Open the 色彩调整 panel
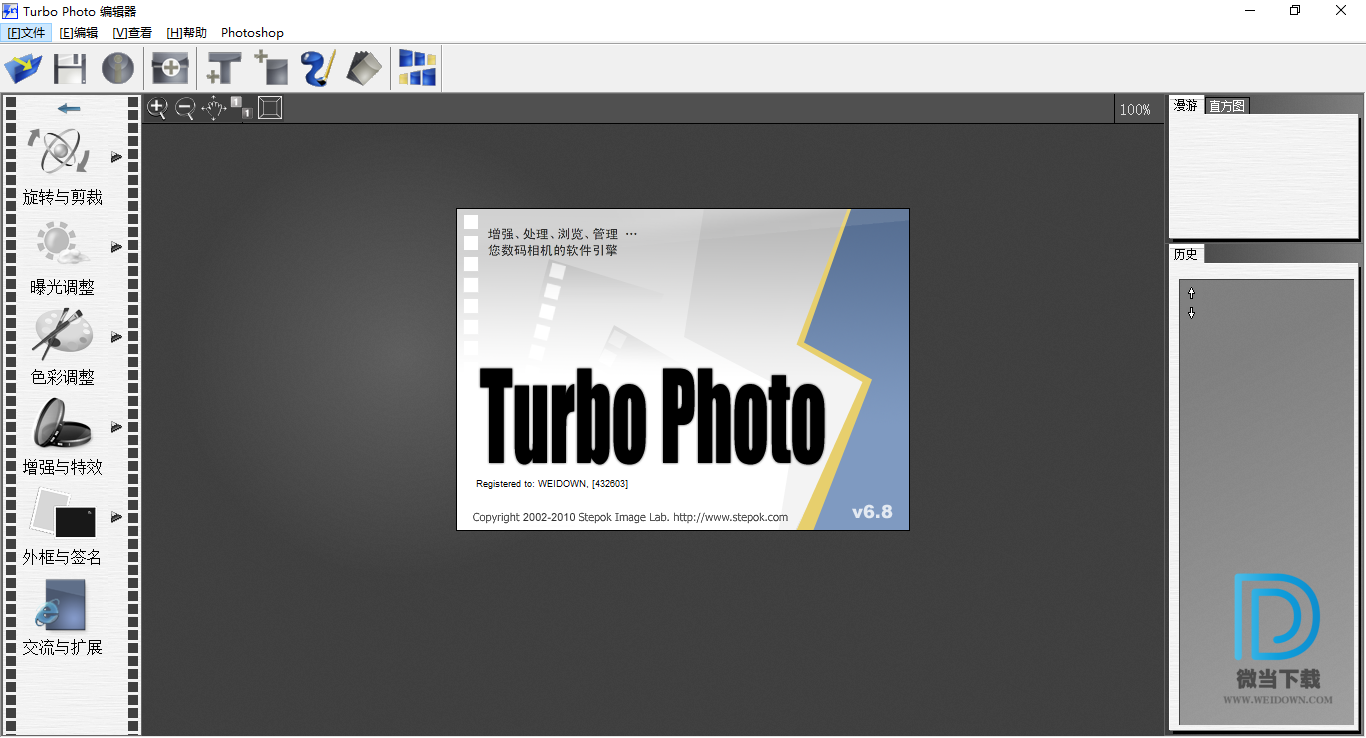This screenshot has width=1366, height=738. click(x=62, y=347)
